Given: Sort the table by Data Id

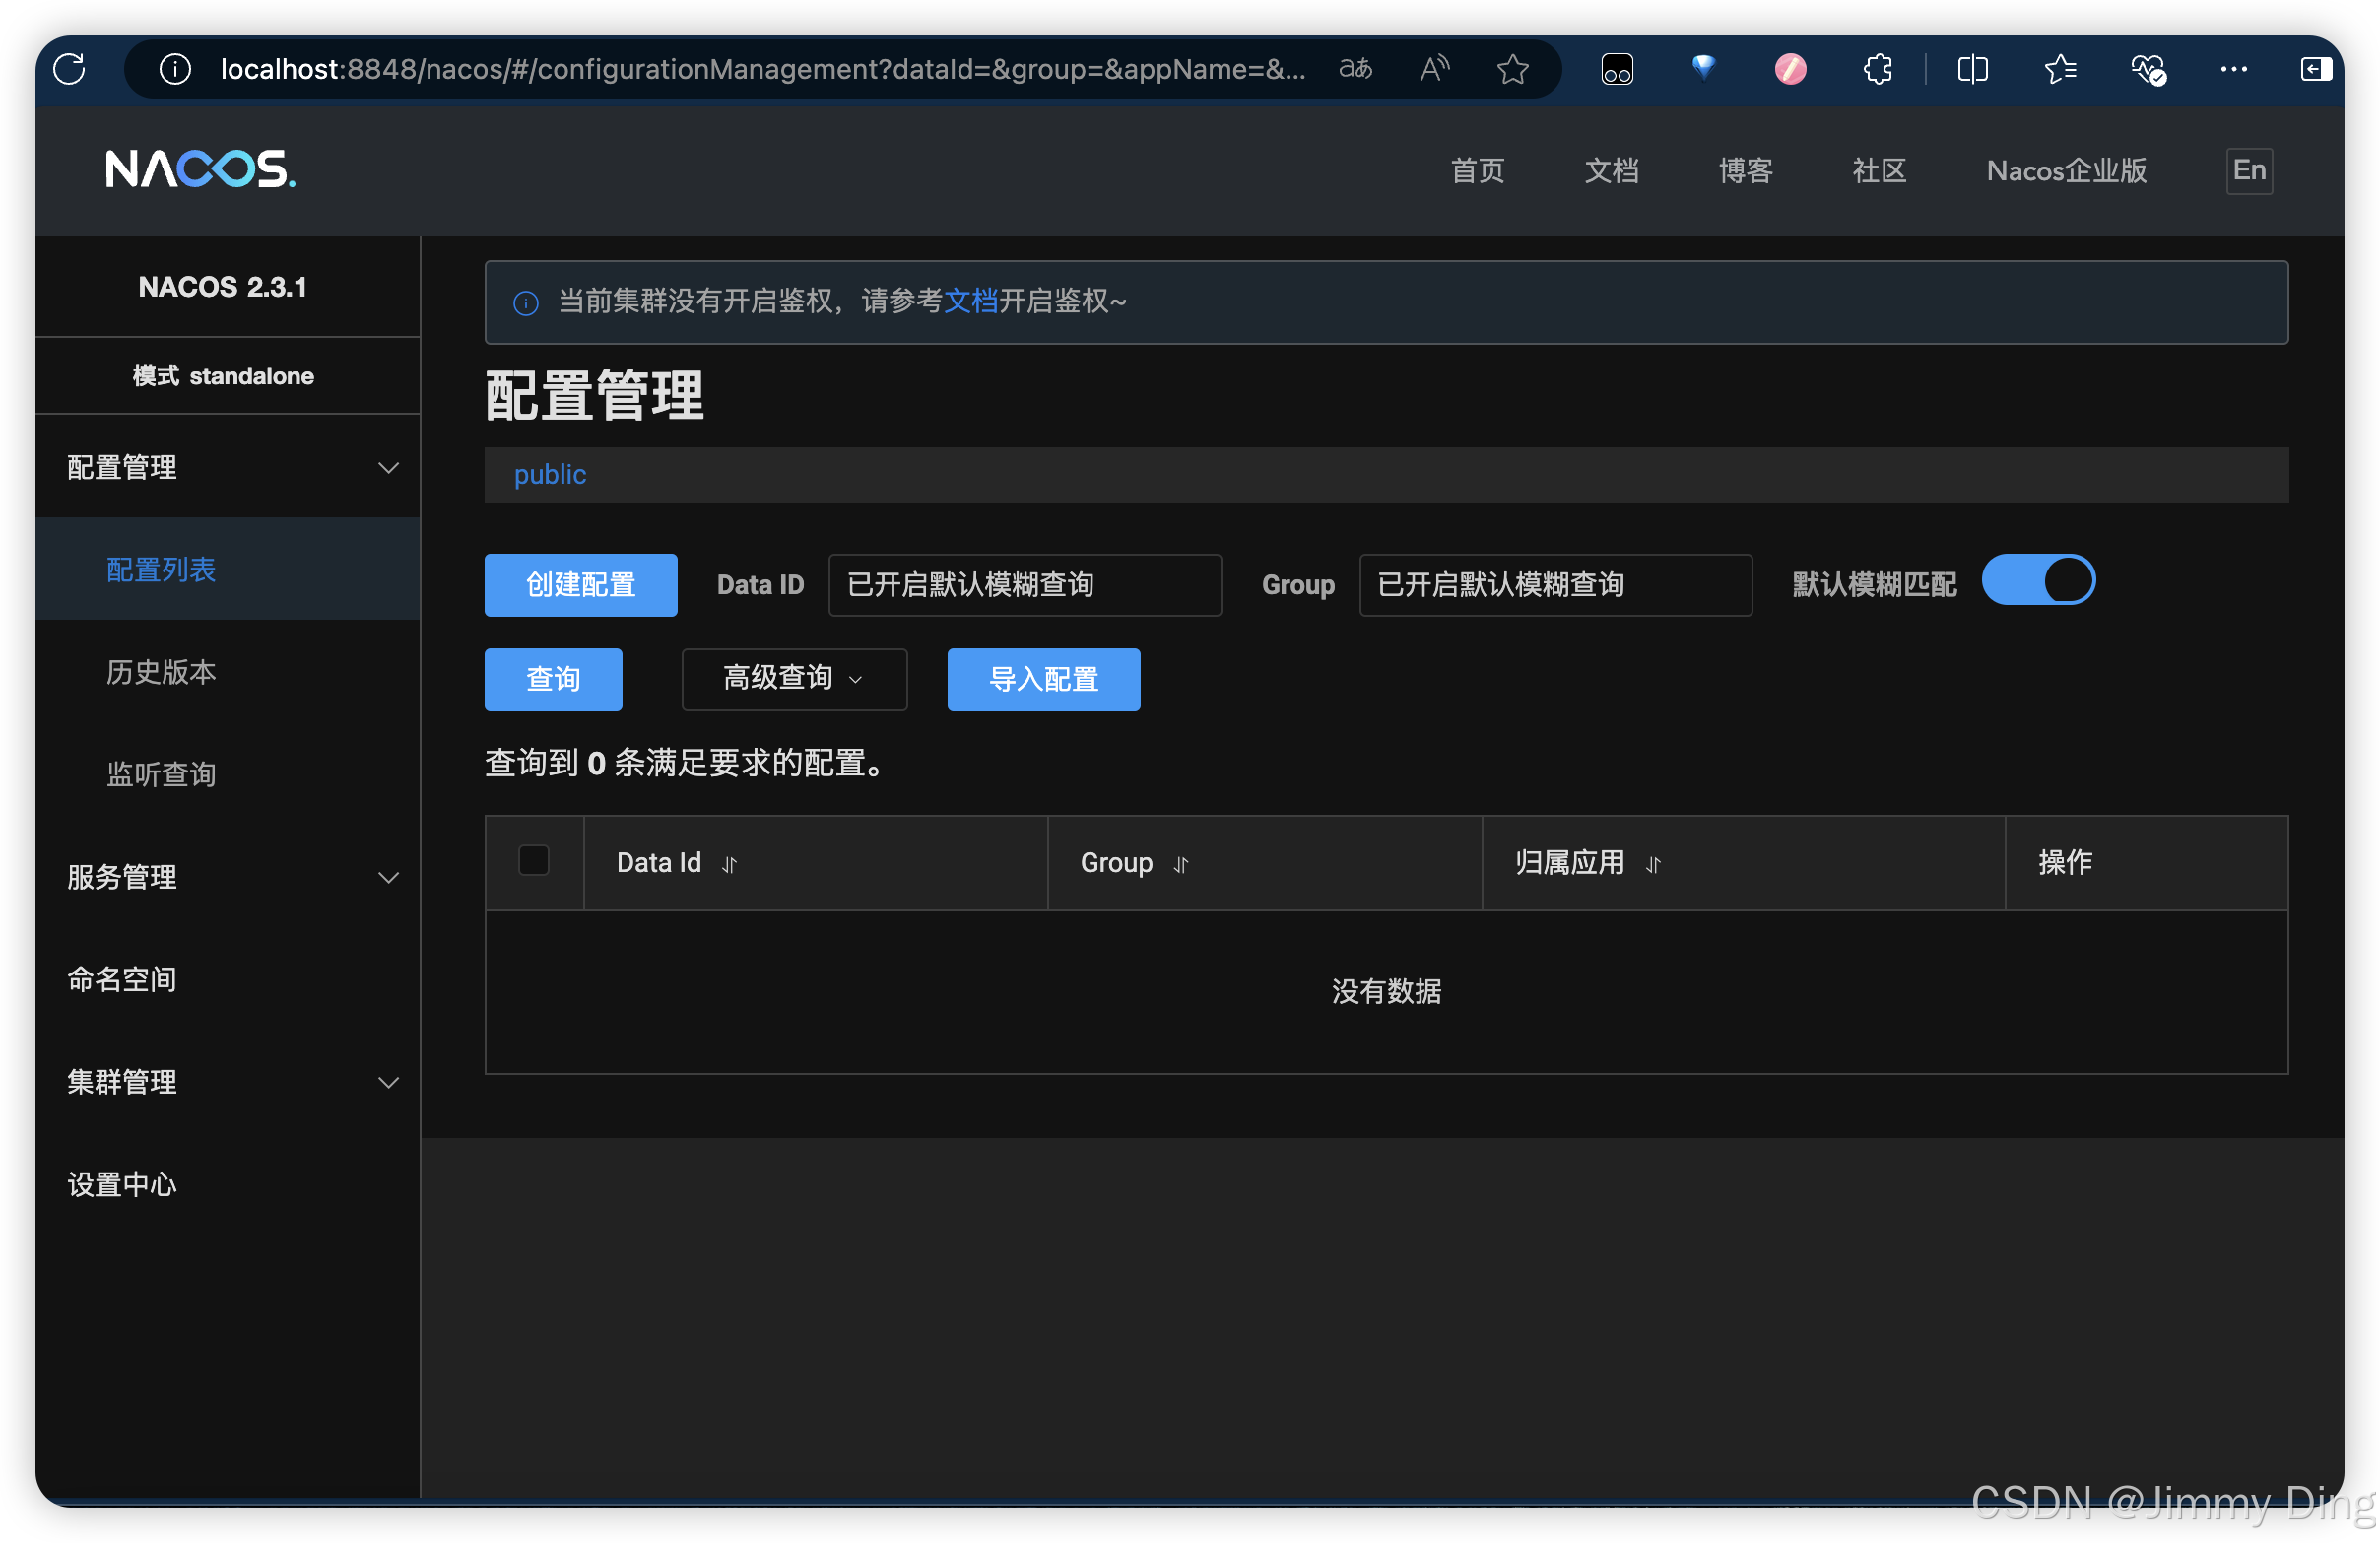Looking at the screenshot, I should tap(730, 864).
